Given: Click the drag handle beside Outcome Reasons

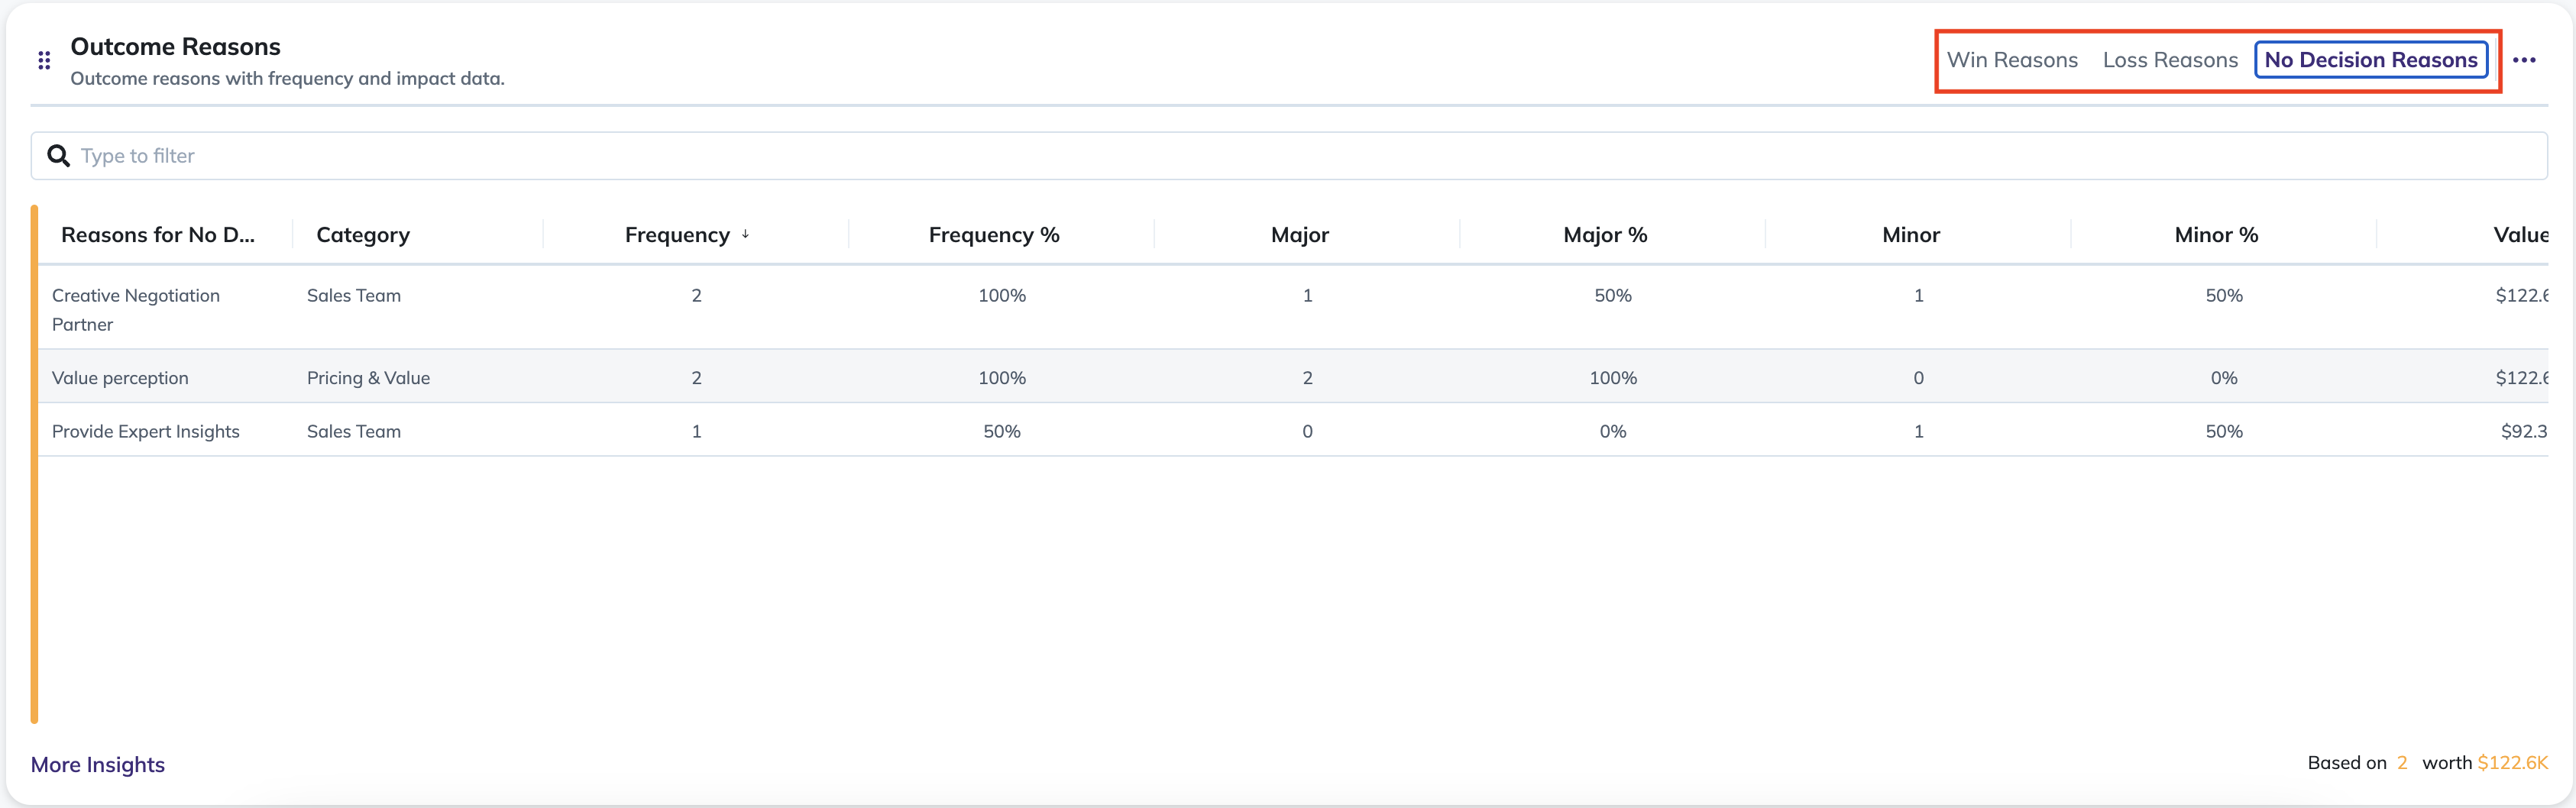Looking at the screenshot, I should (44, 61).
